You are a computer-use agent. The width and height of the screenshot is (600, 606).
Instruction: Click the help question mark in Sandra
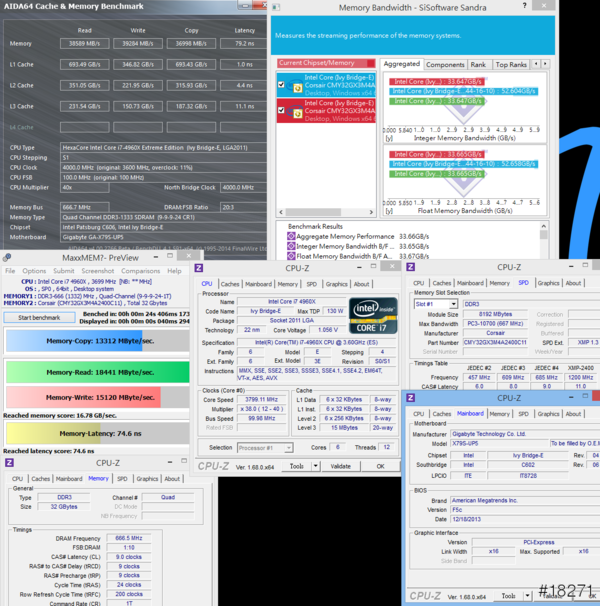524,5
